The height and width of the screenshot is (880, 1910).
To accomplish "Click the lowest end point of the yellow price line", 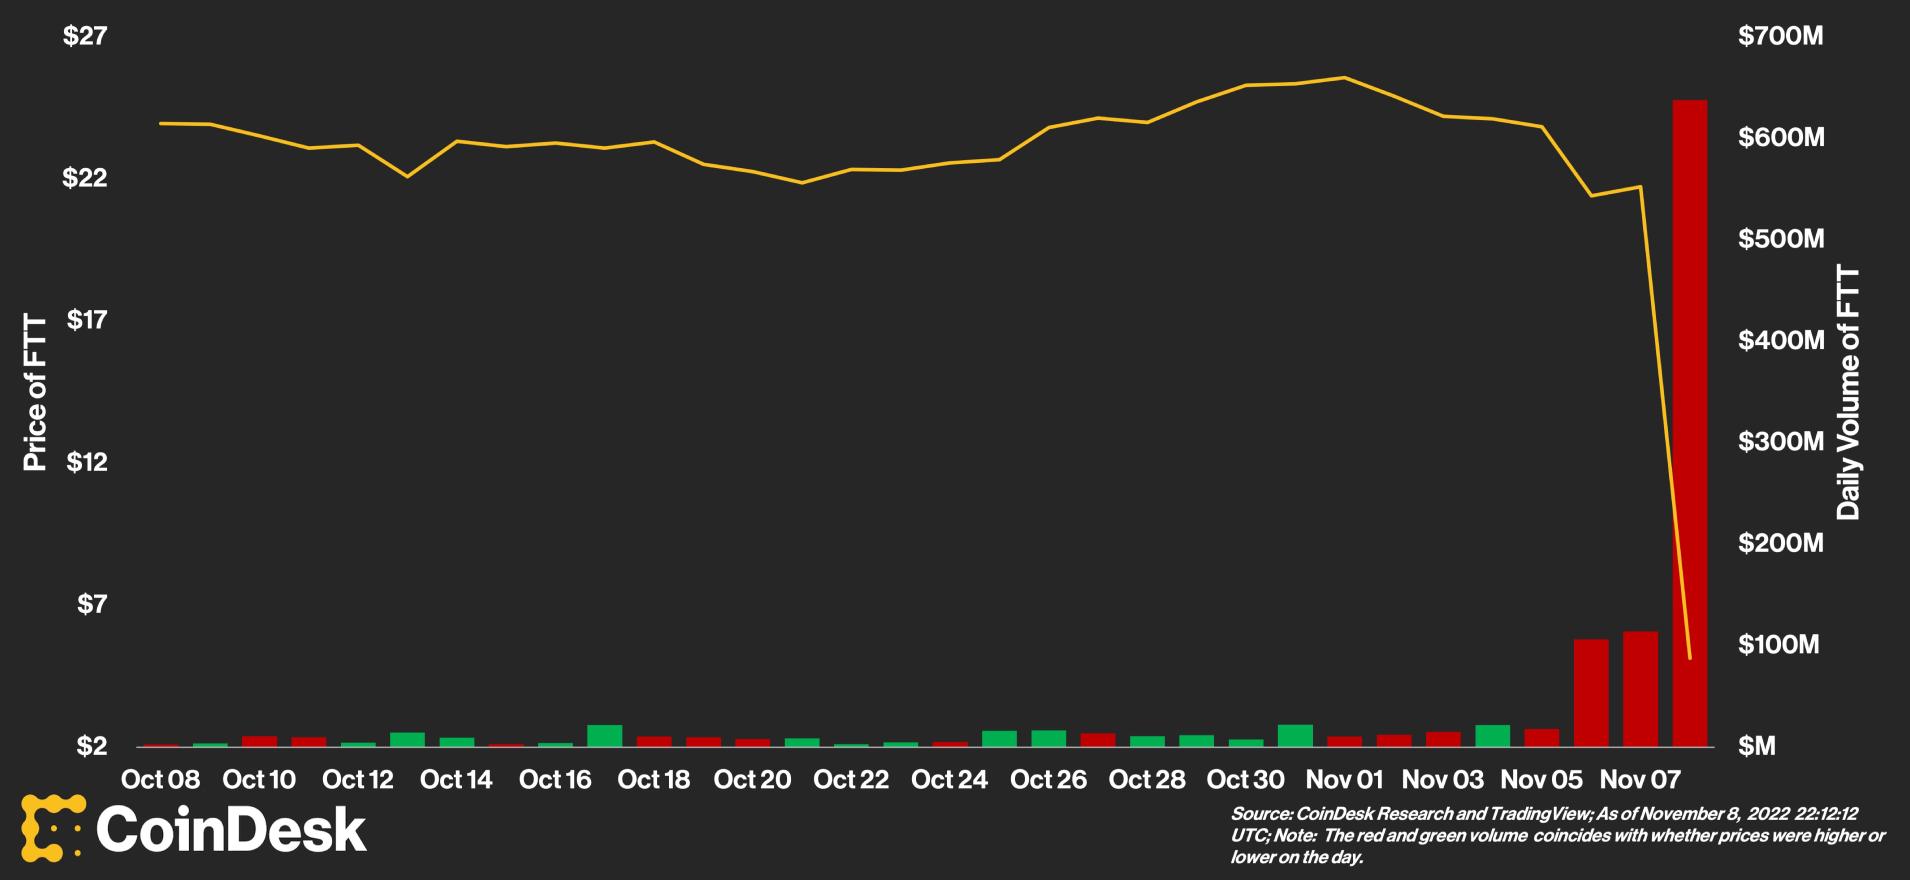I will click(x=1689, y=657).
